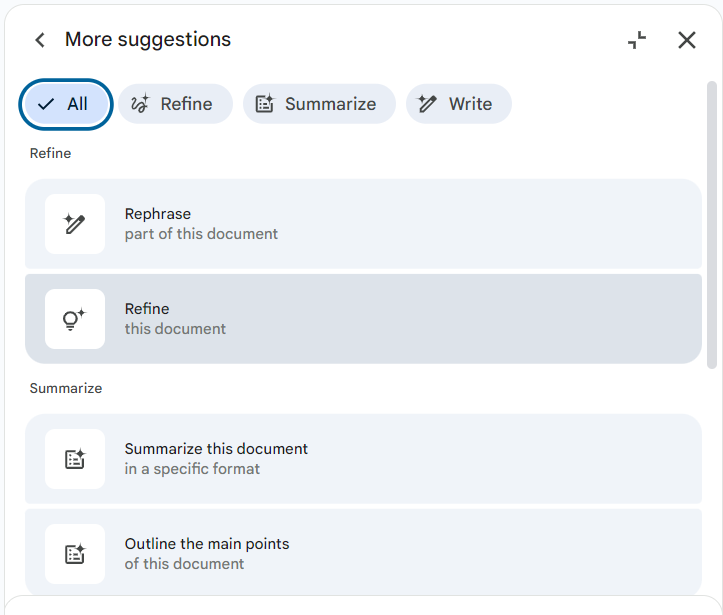Select Outline the main points suggestion
The width and height of the screenshot is (723, 615).
pos(363,552)
